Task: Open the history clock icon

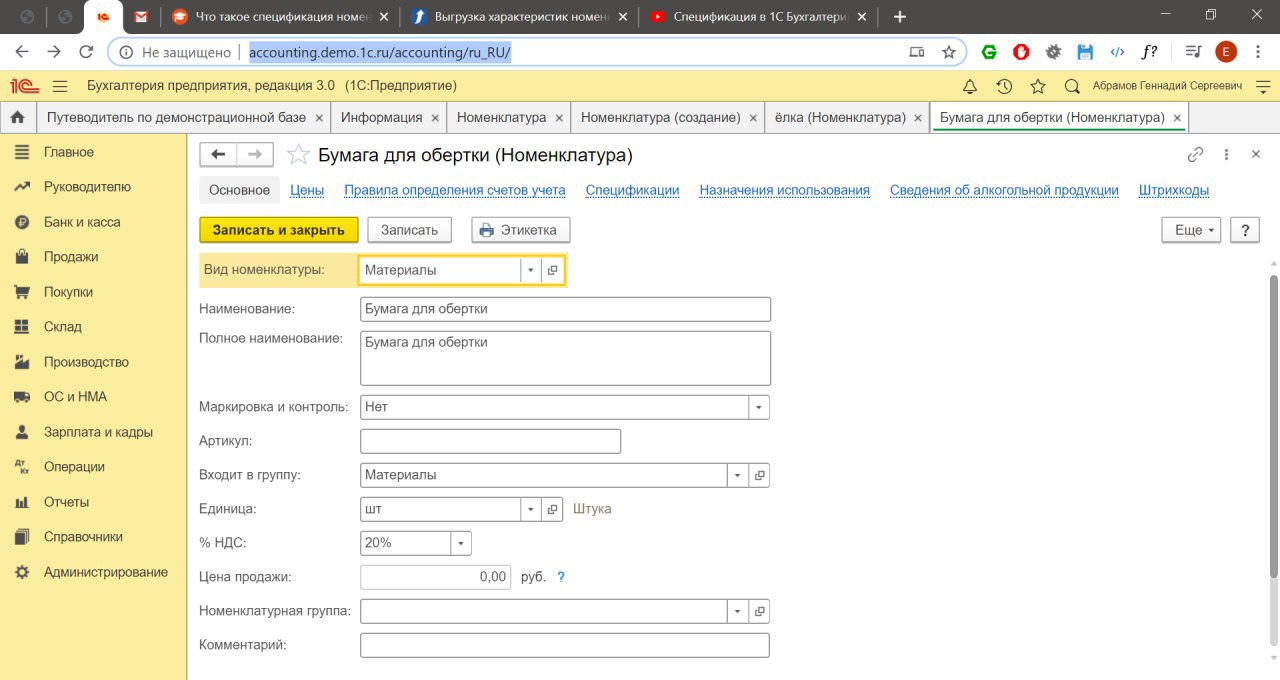Action: (x=1004, y=86)
